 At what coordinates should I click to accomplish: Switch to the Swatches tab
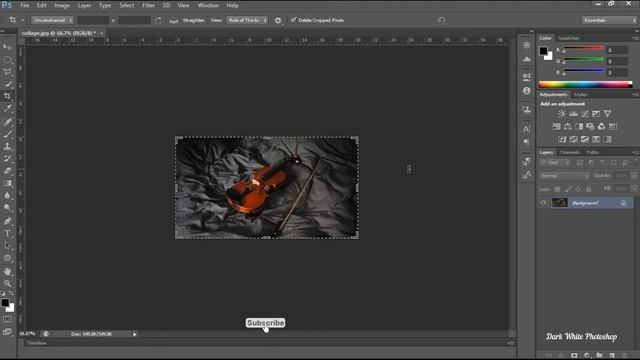[x=569, y=38]
